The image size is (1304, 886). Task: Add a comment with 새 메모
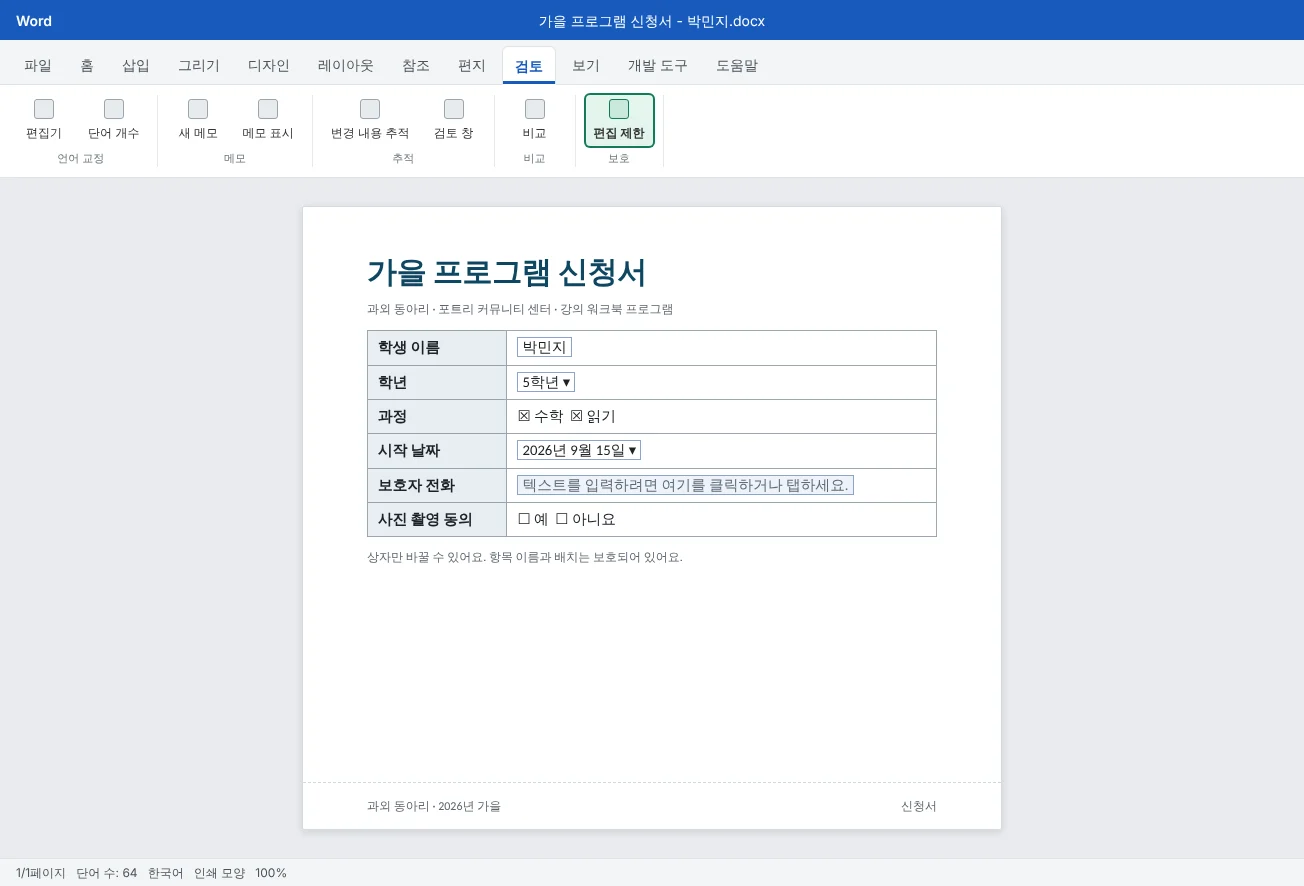tap(198, 120)
